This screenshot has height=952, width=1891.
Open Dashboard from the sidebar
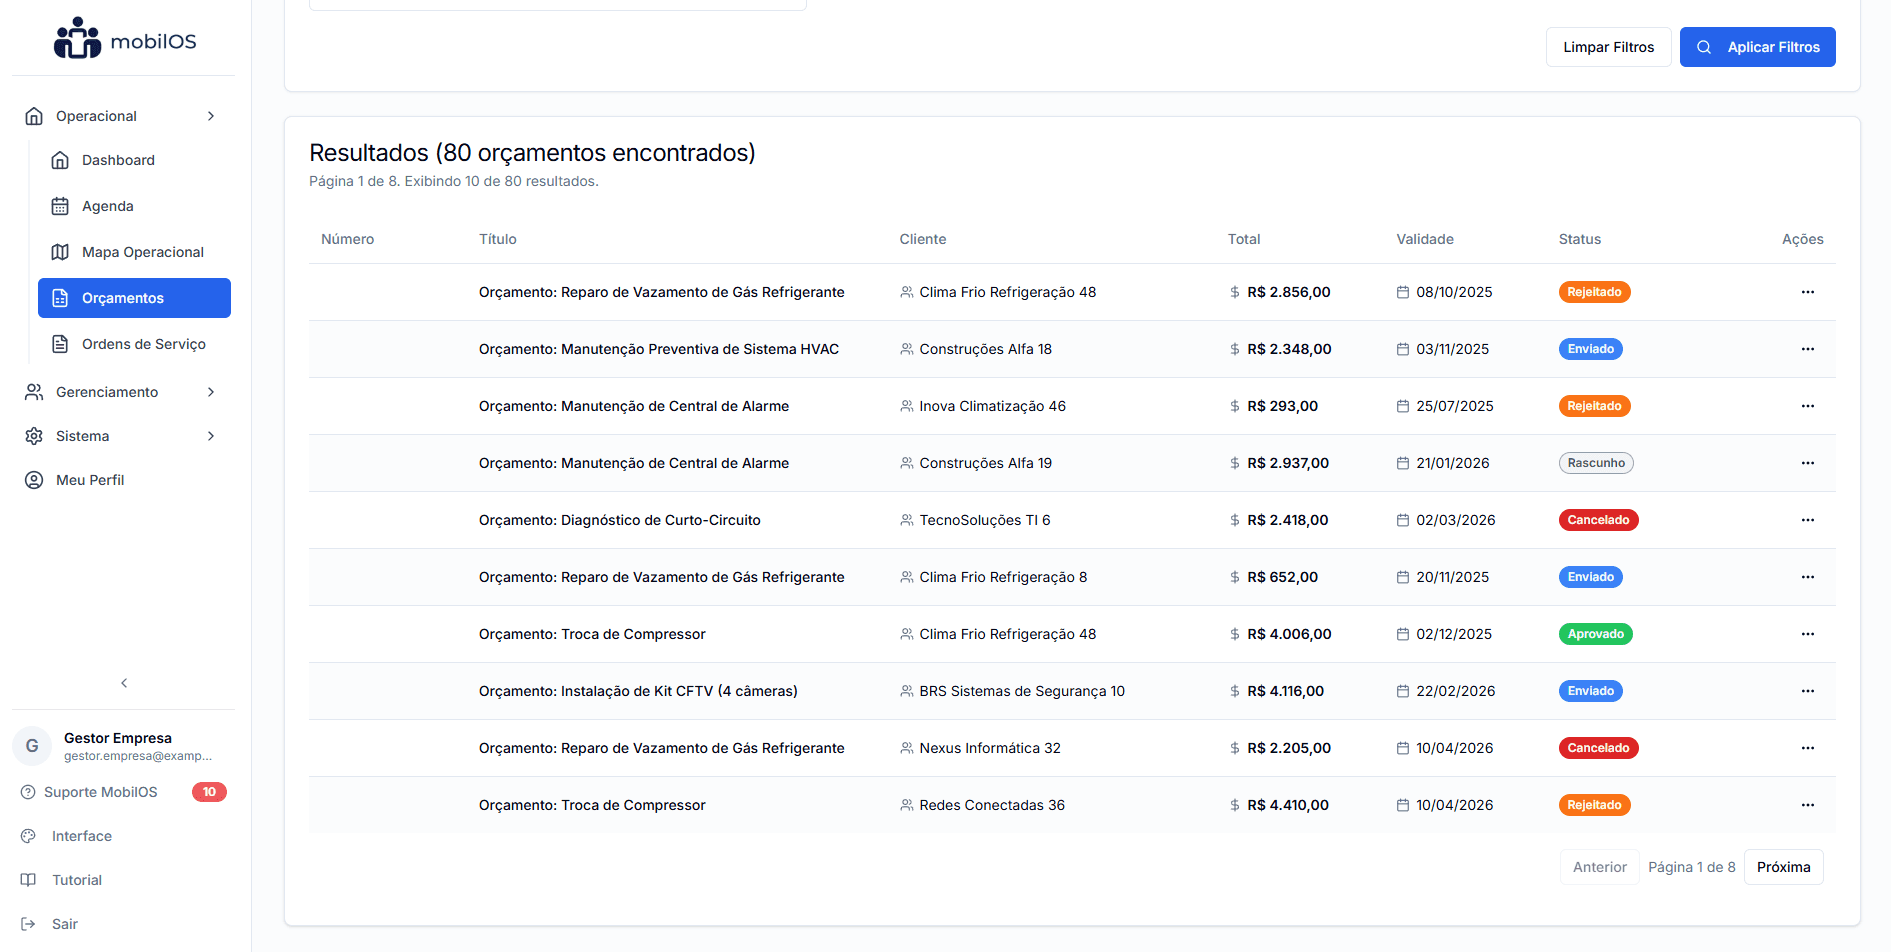click(x=118, y=160)
